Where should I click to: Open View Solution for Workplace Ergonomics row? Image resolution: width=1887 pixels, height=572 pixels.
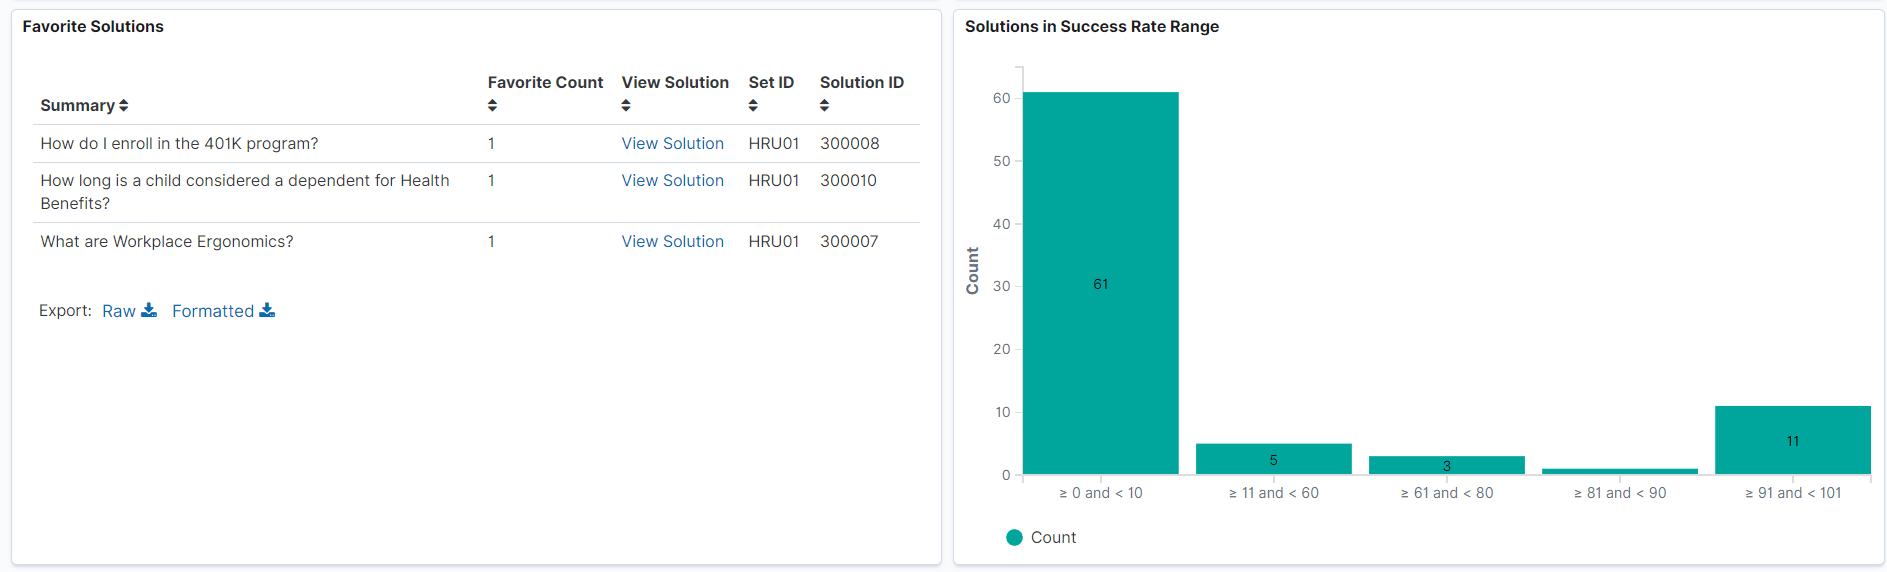[672, 242]
